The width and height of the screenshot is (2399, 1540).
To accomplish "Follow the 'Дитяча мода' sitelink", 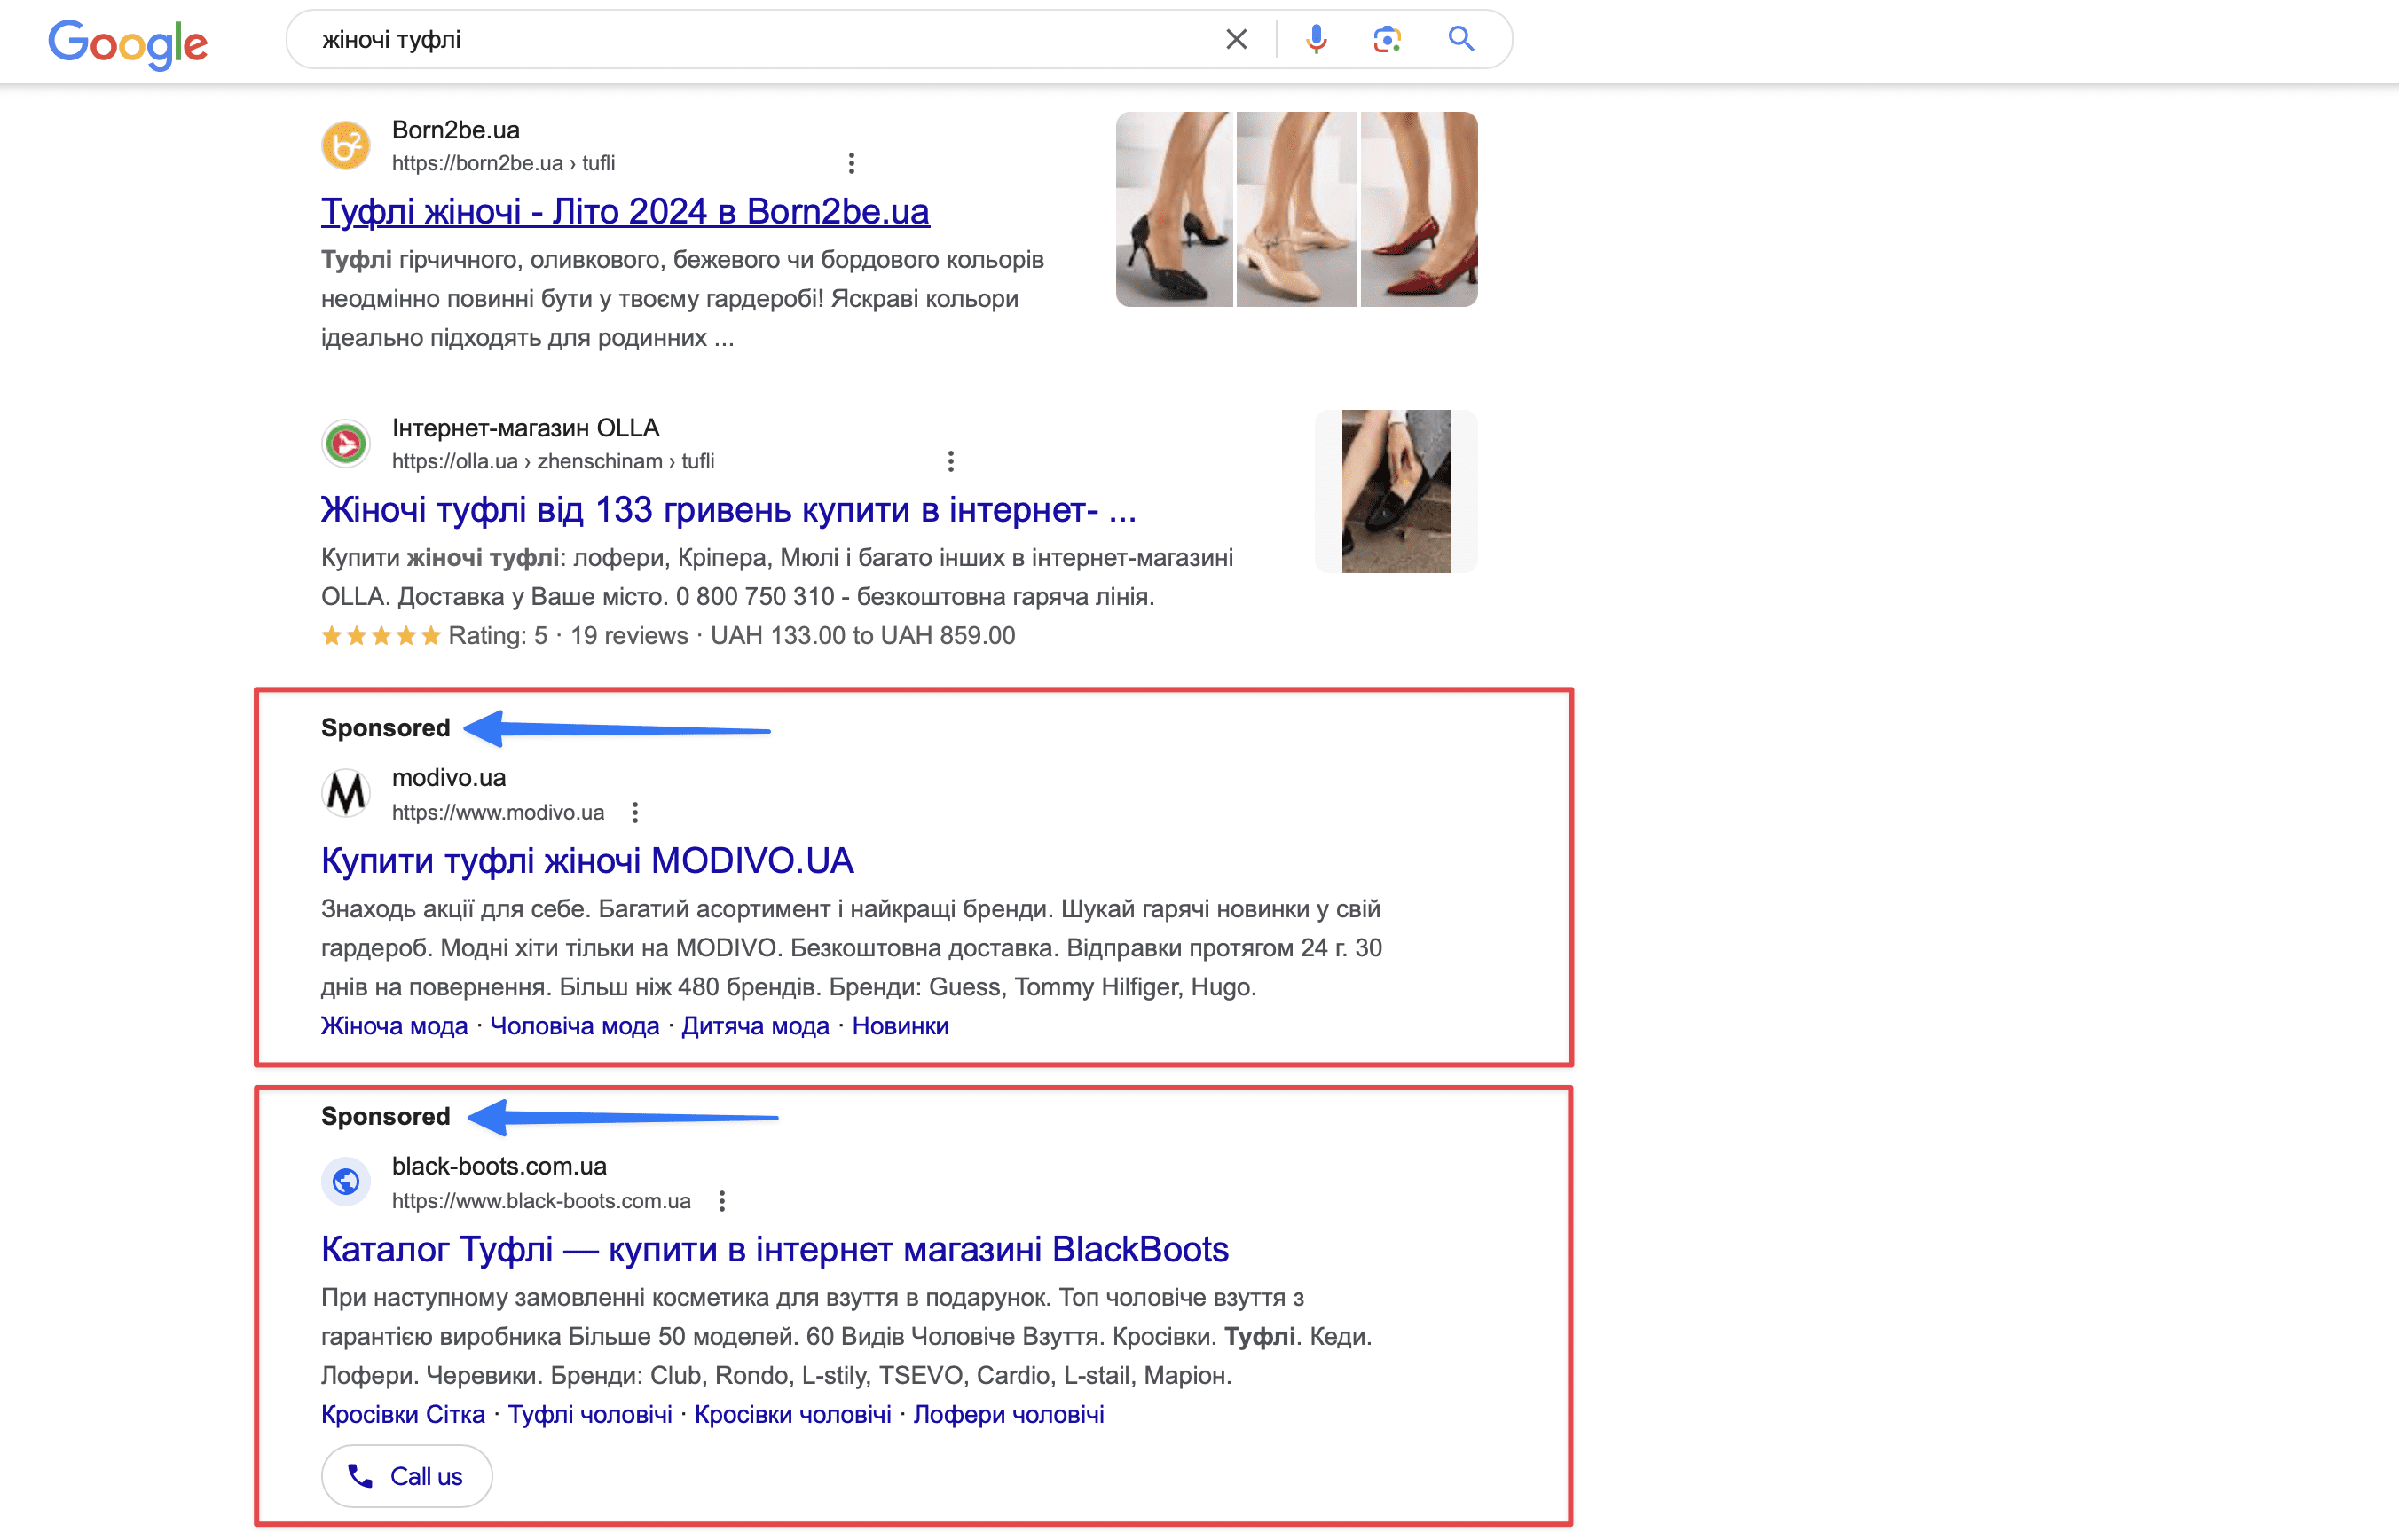I will click(756, 1026).
